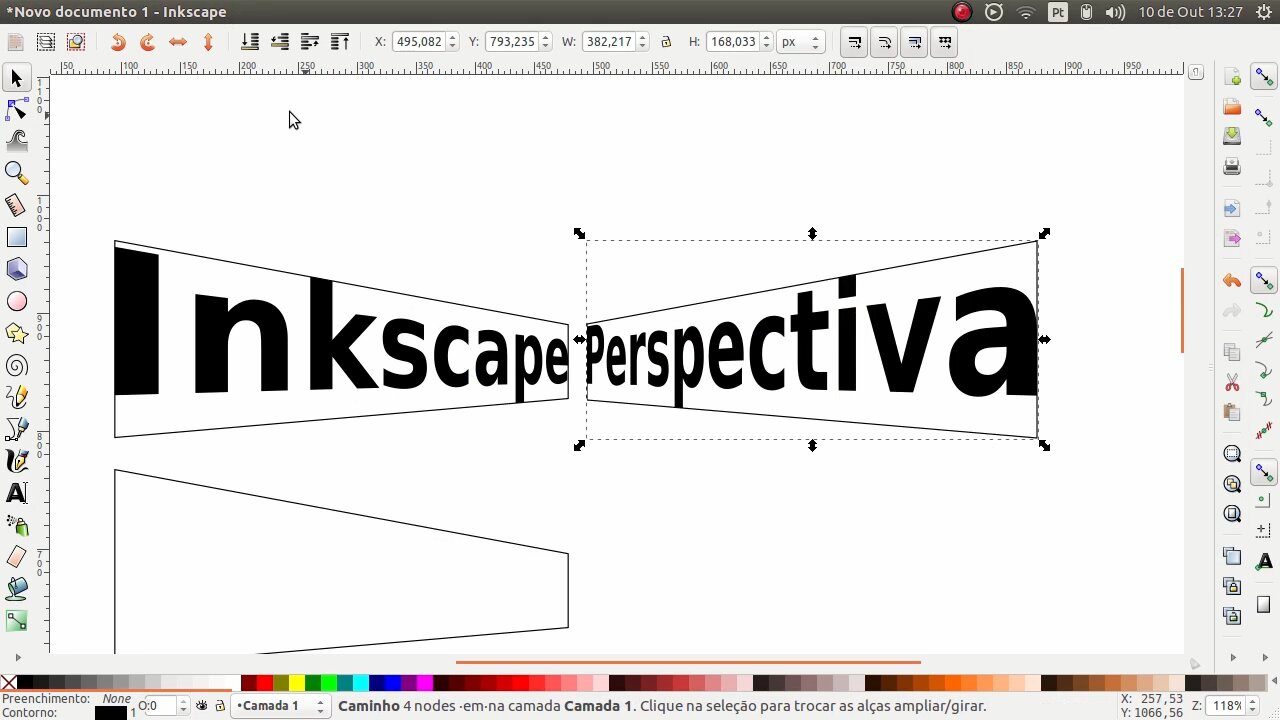Click Zoom to fit page icon
The height and width of the screenshot is (720, 1280).
1232,514
